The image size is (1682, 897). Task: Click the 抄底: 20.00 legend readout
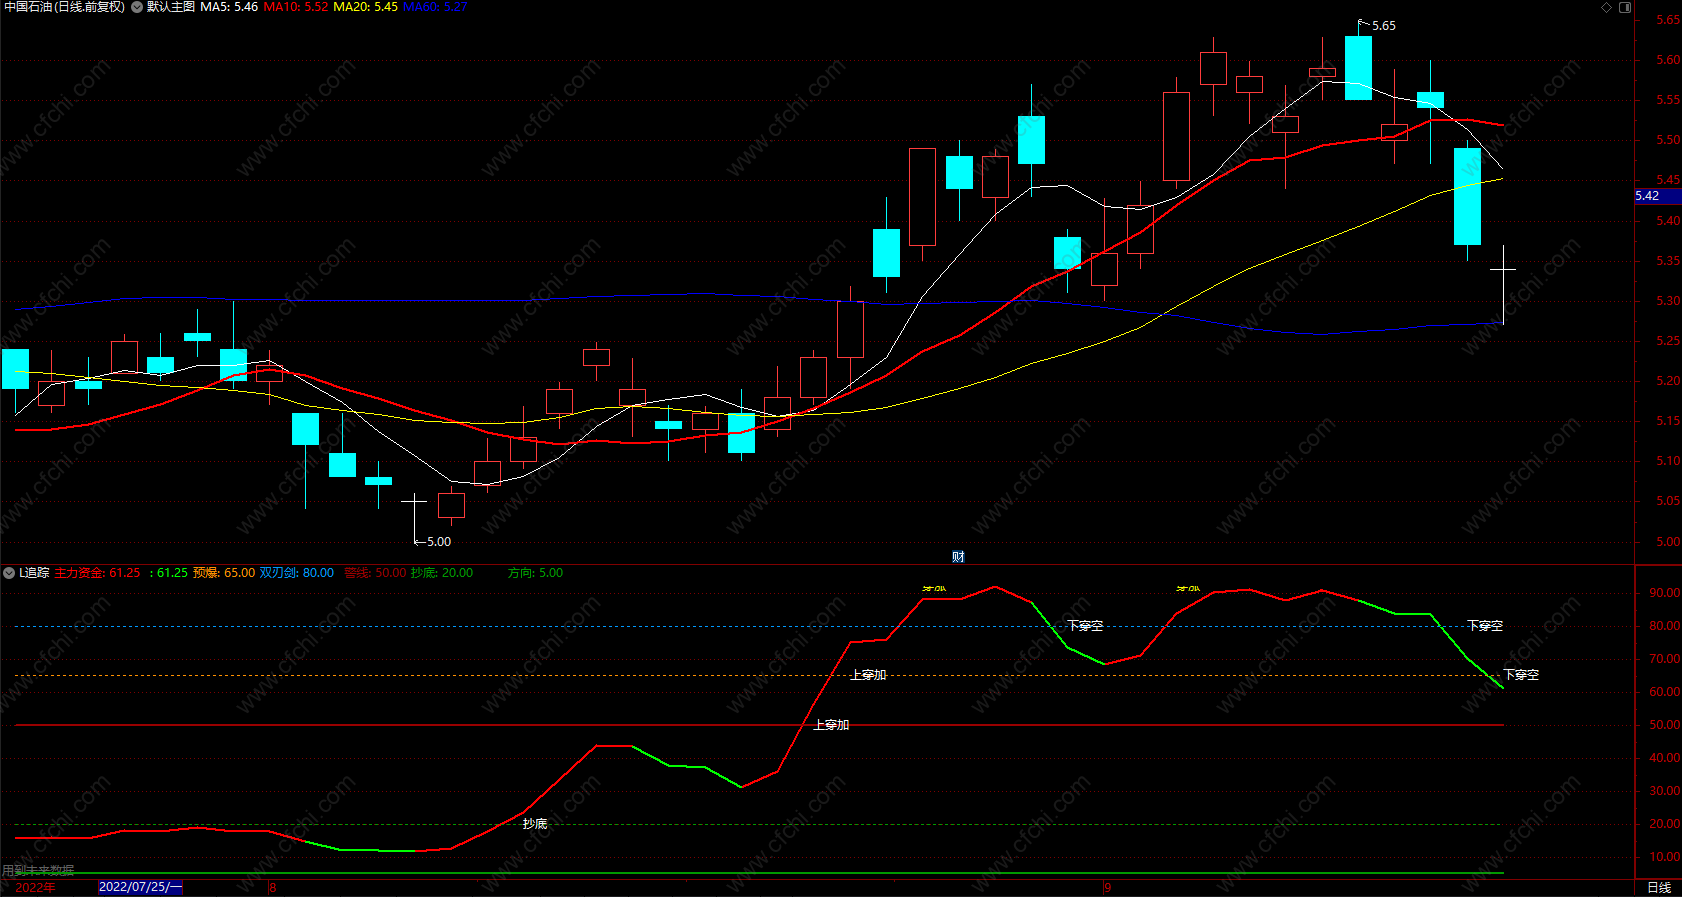(x=442, y=573)
